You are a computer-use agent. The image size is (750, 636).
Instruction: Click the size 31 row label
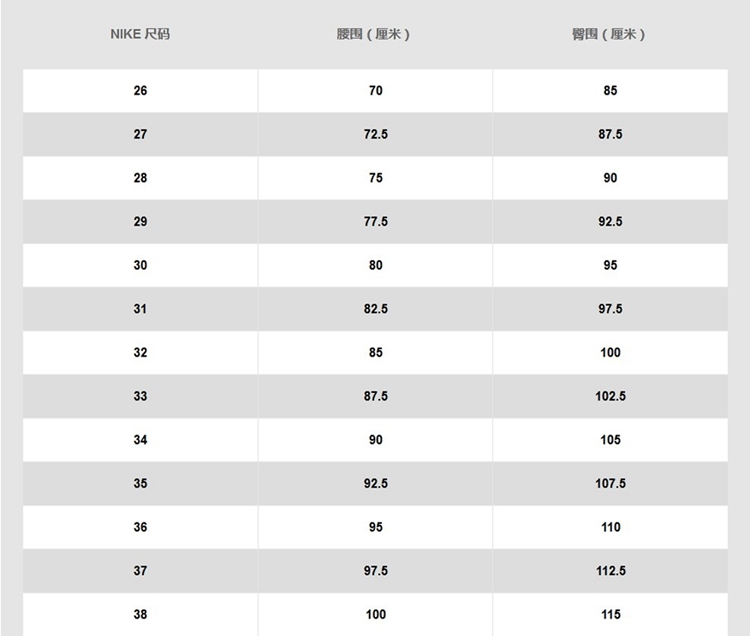click(x=140, y=309)
